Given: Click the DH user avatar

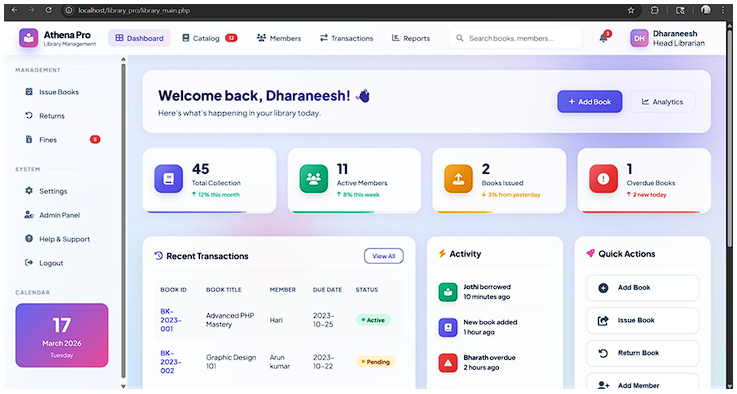Looking at the screenshot, I should (x=639, y=38).
